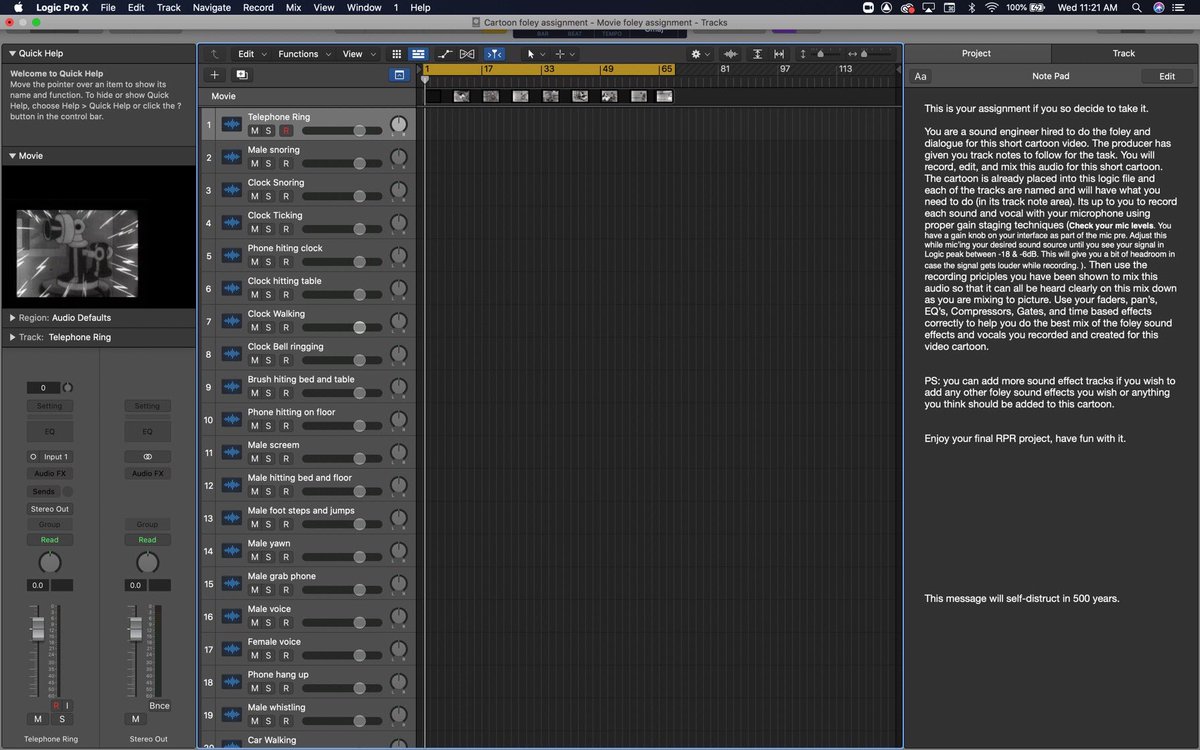Click the movie preview thumbnail
Viewport: 1200px width, 750px height.
point(78,253)
